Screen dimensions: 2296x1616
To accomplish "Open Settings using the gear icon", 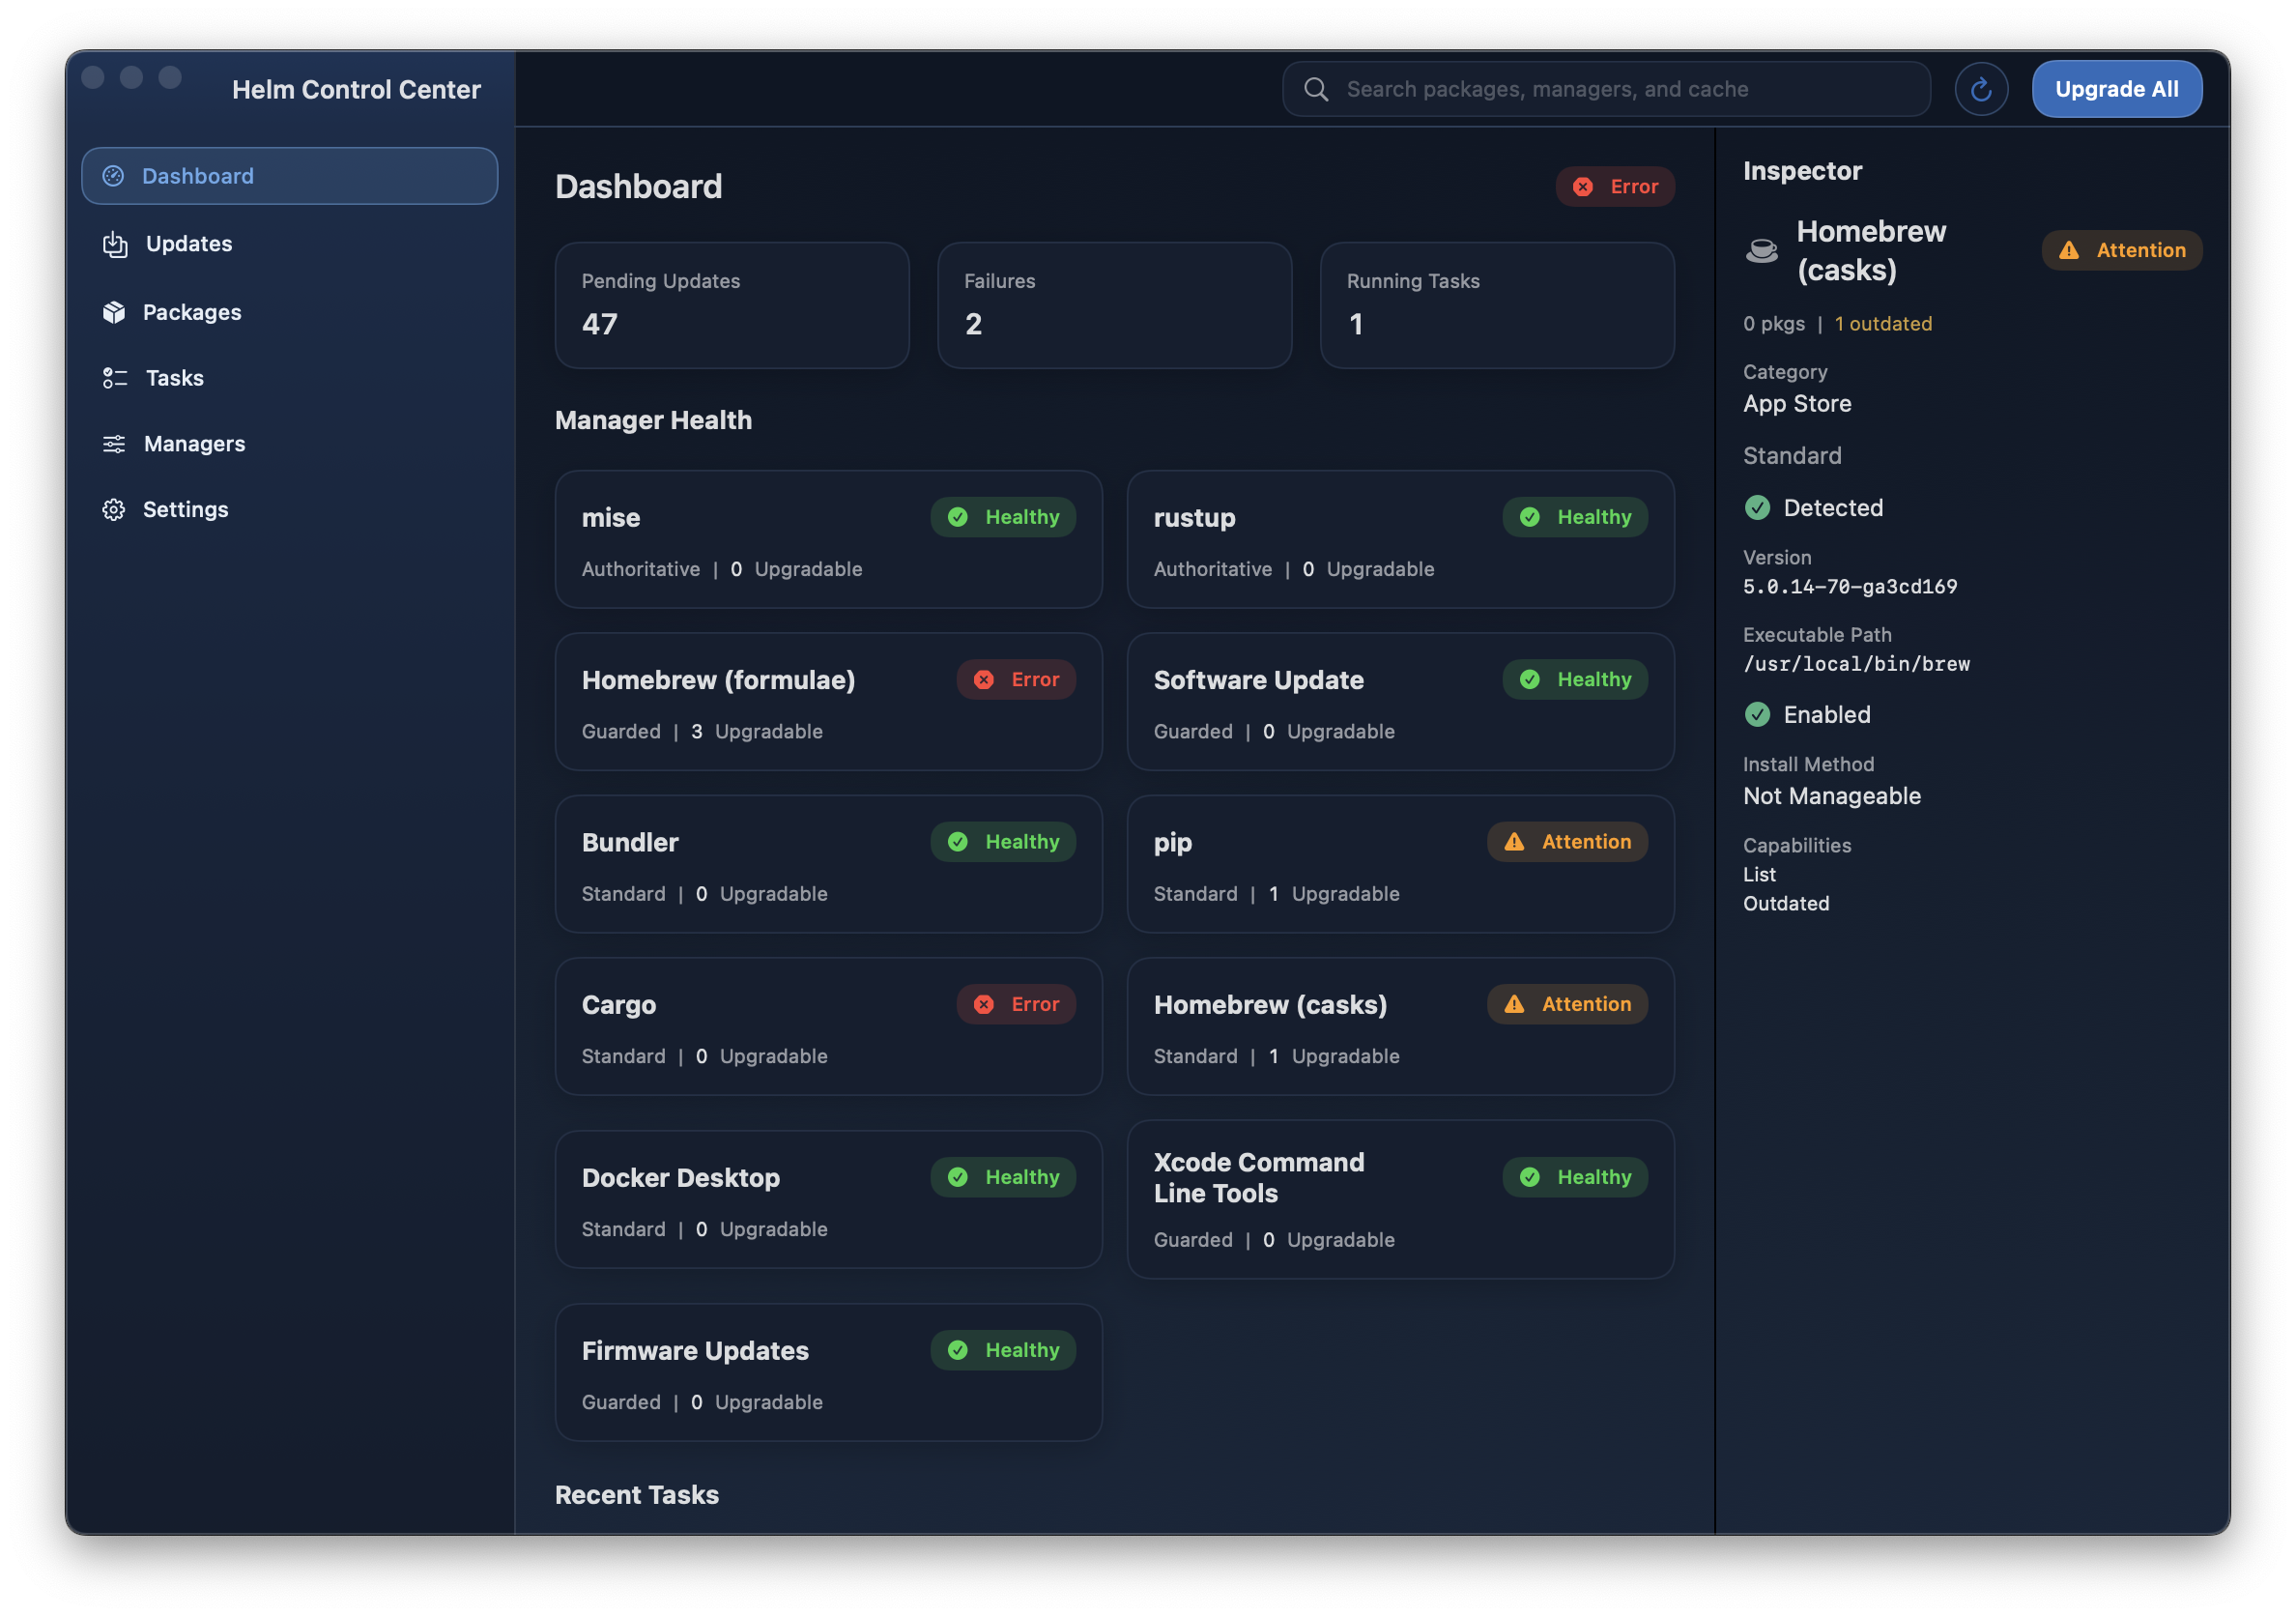I will tap(114, 509).
